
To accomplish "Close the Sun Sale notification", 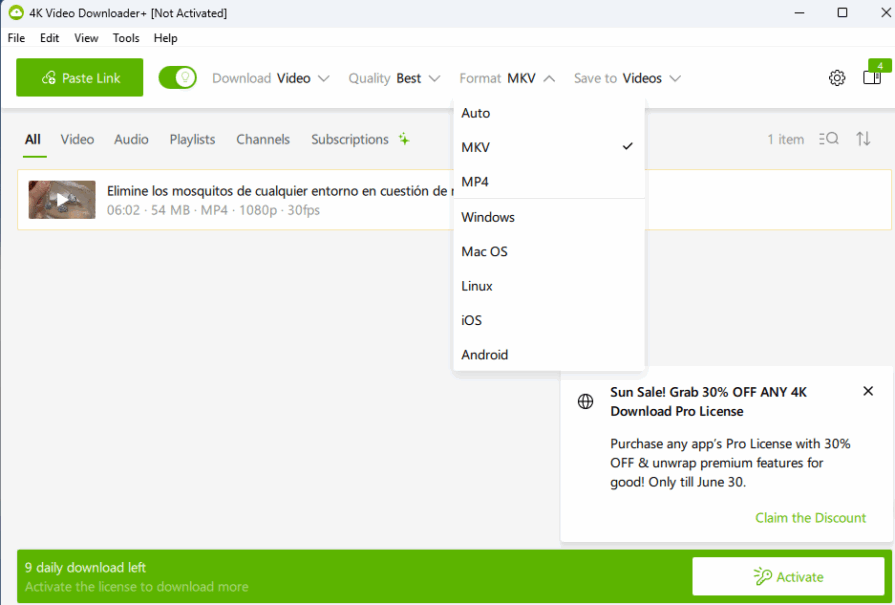I will 867,391.
